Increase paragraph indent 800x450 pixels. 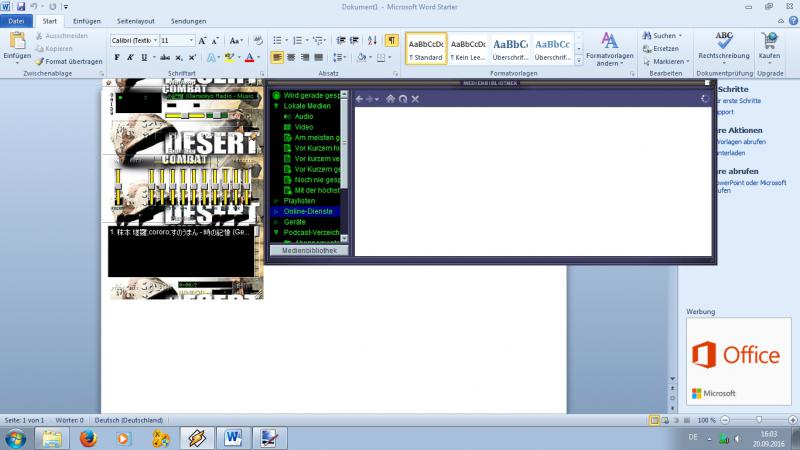pos(354,41)
